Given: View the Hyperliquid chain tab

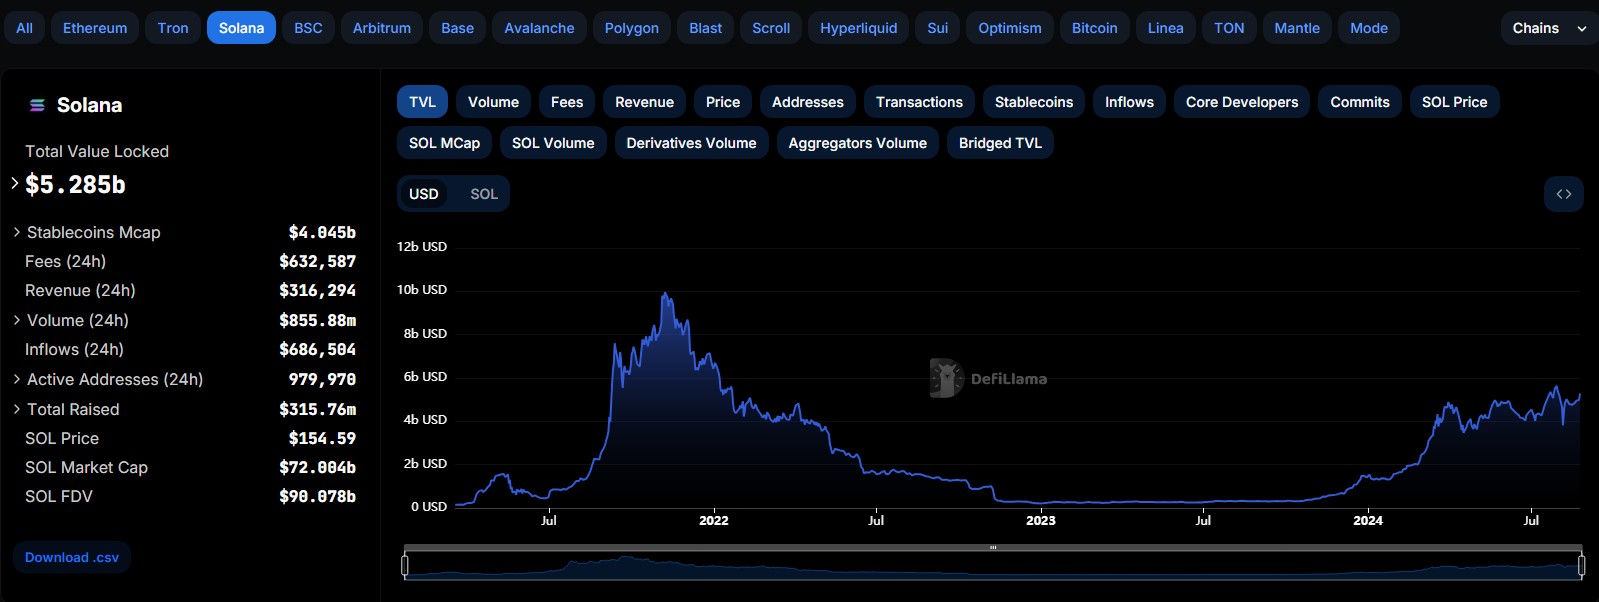Looking at the screenshot, I should click(x=859, y=28).
